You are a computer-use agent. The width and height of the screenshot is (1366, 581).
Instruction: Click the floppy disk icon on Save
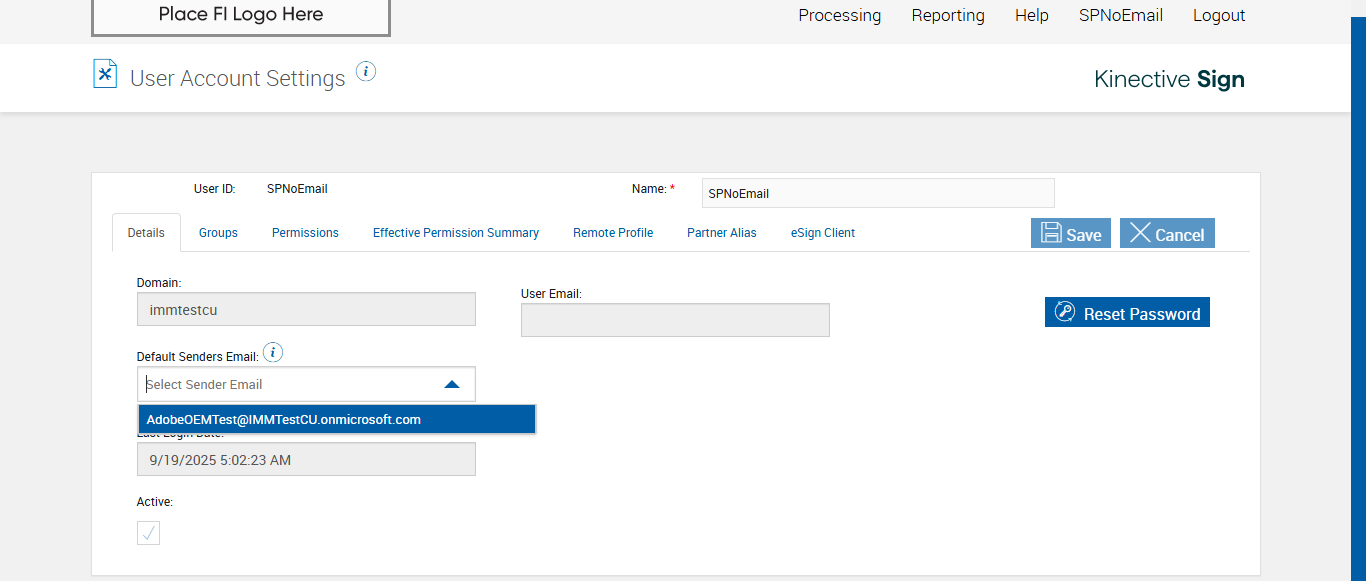click(x=1051, y=233)
